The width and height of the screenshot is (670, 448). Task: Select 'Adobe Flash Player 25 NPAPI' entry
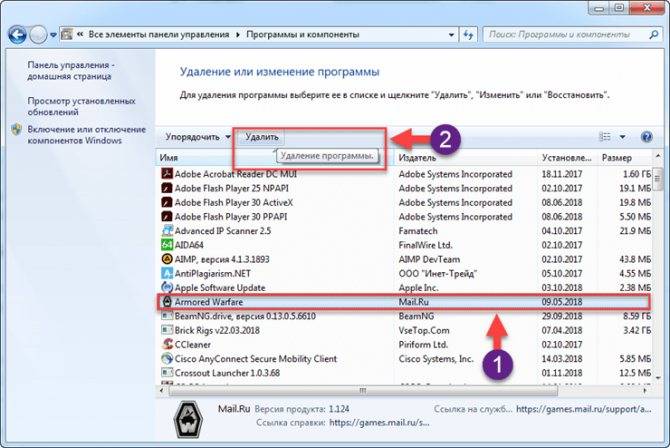point(232,188)
